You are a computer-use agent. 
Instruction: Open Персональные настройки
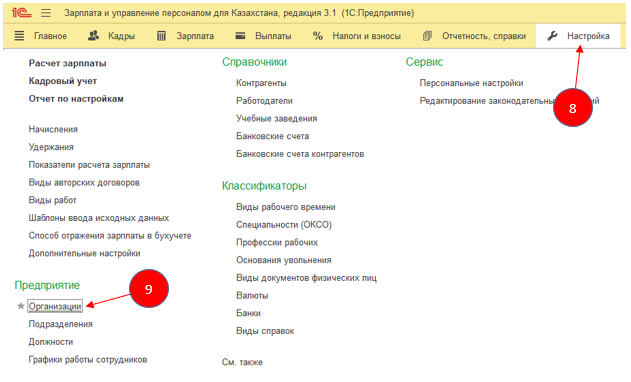[x=471, y=83]
